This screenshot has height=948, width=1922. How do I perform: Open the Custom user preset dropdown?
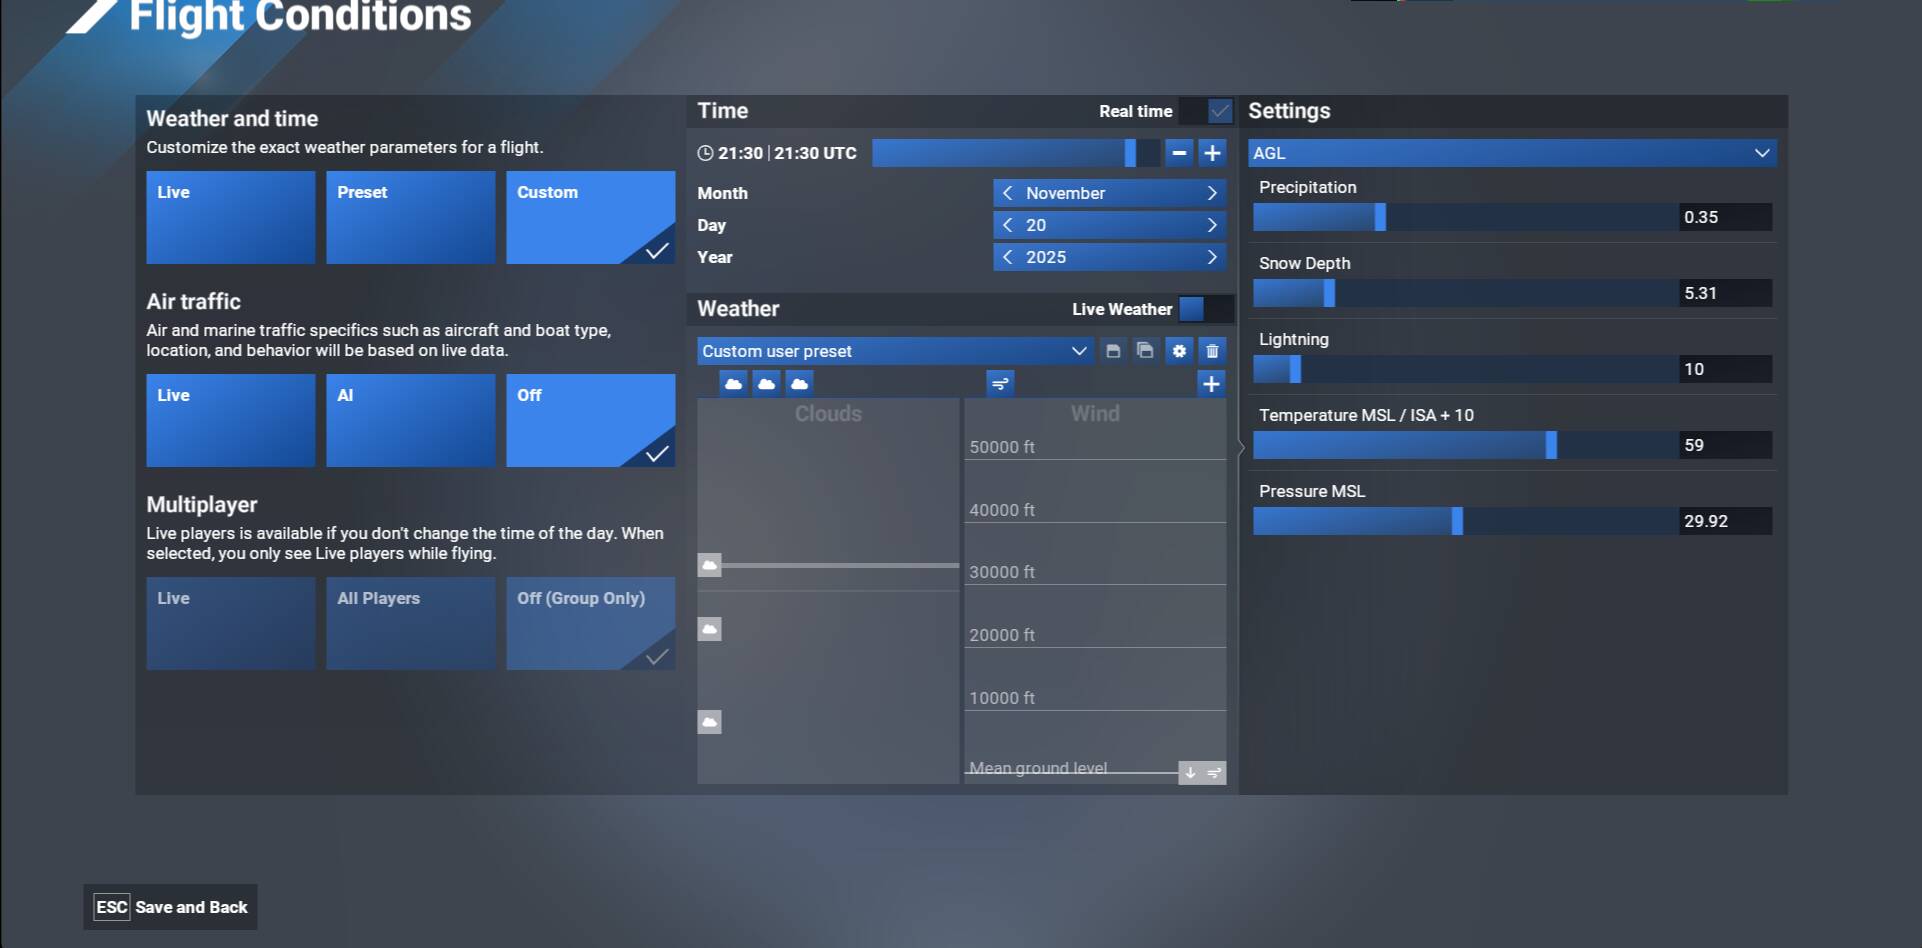click(895, 351)
